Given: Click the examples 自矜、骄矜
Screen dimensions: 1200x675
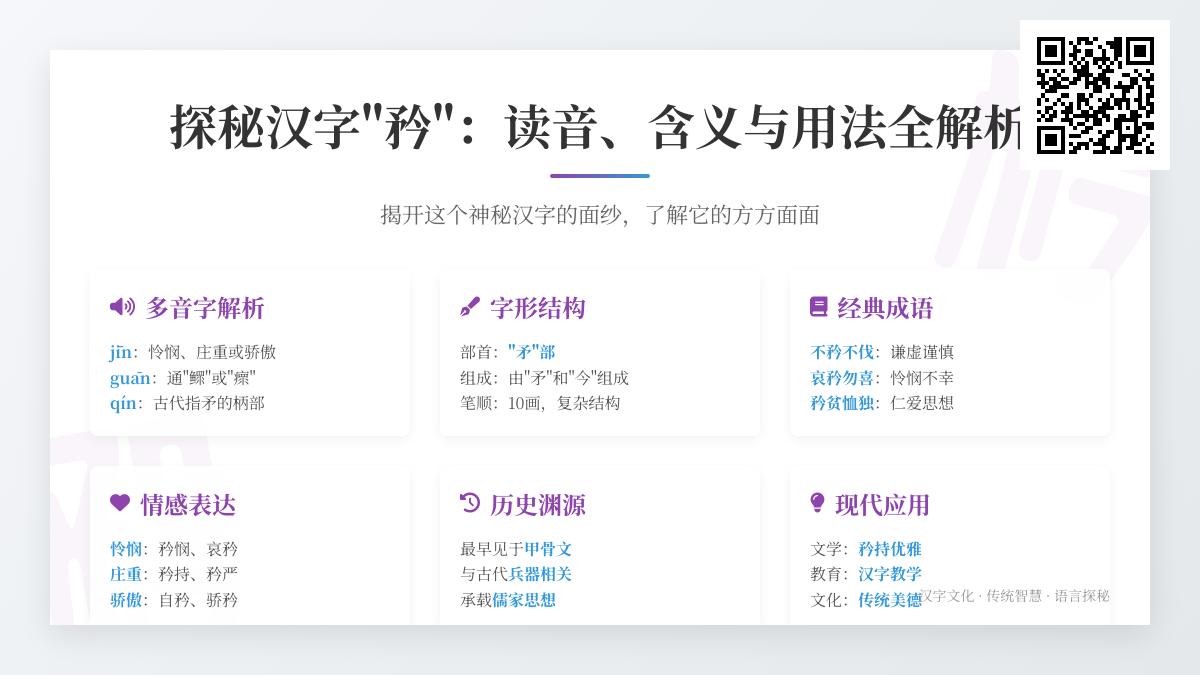Looking at the screenshot, I should [198, 600].
